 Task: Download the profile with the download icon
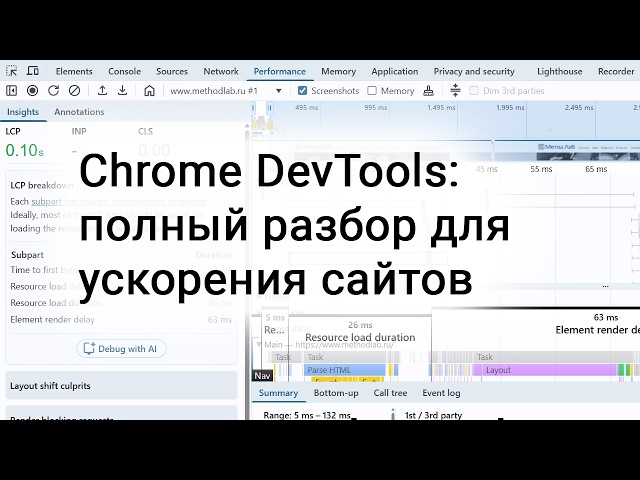click(122, 91)
